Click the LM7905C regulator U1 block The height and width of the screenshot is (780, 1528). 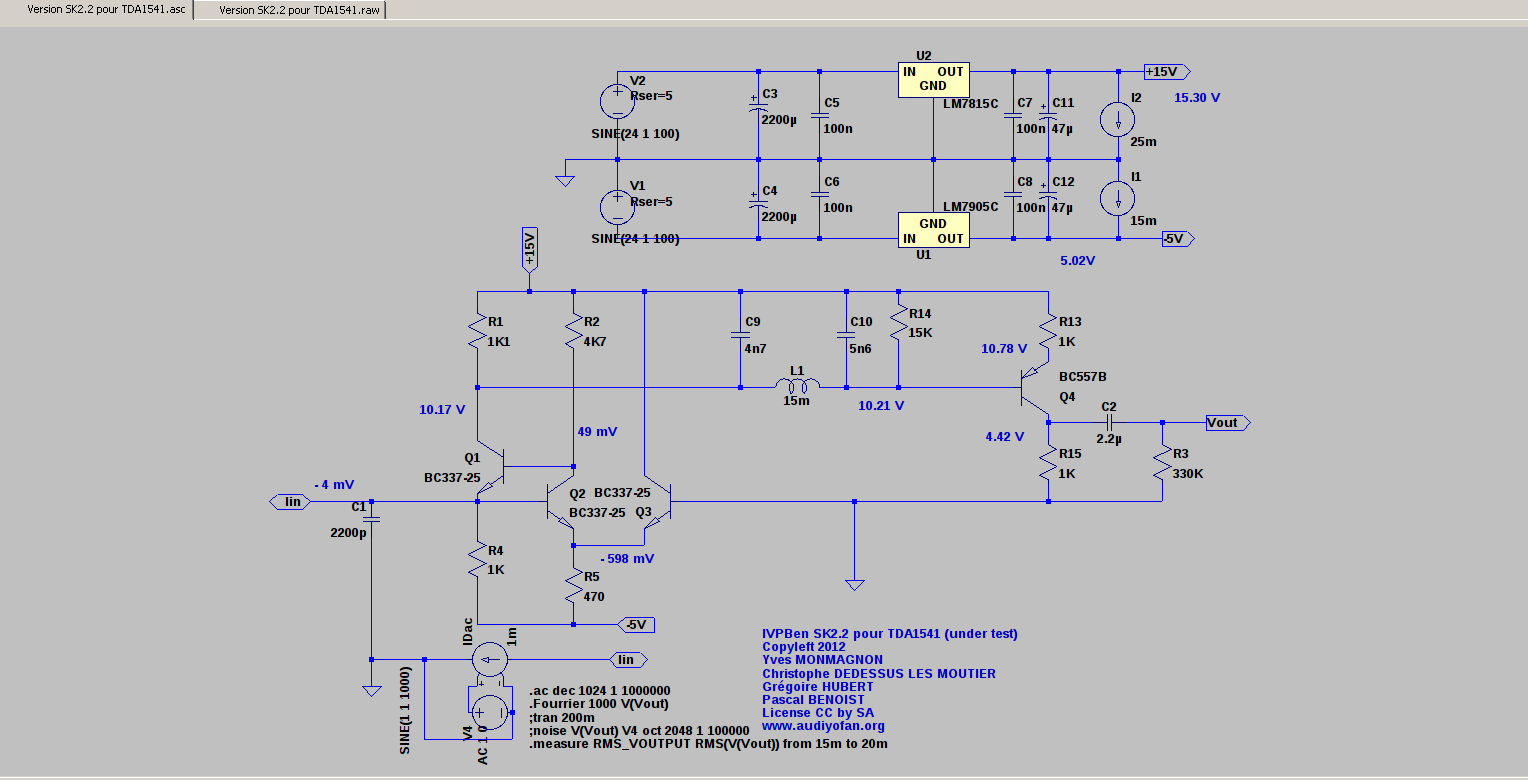(x=934, y=230)
